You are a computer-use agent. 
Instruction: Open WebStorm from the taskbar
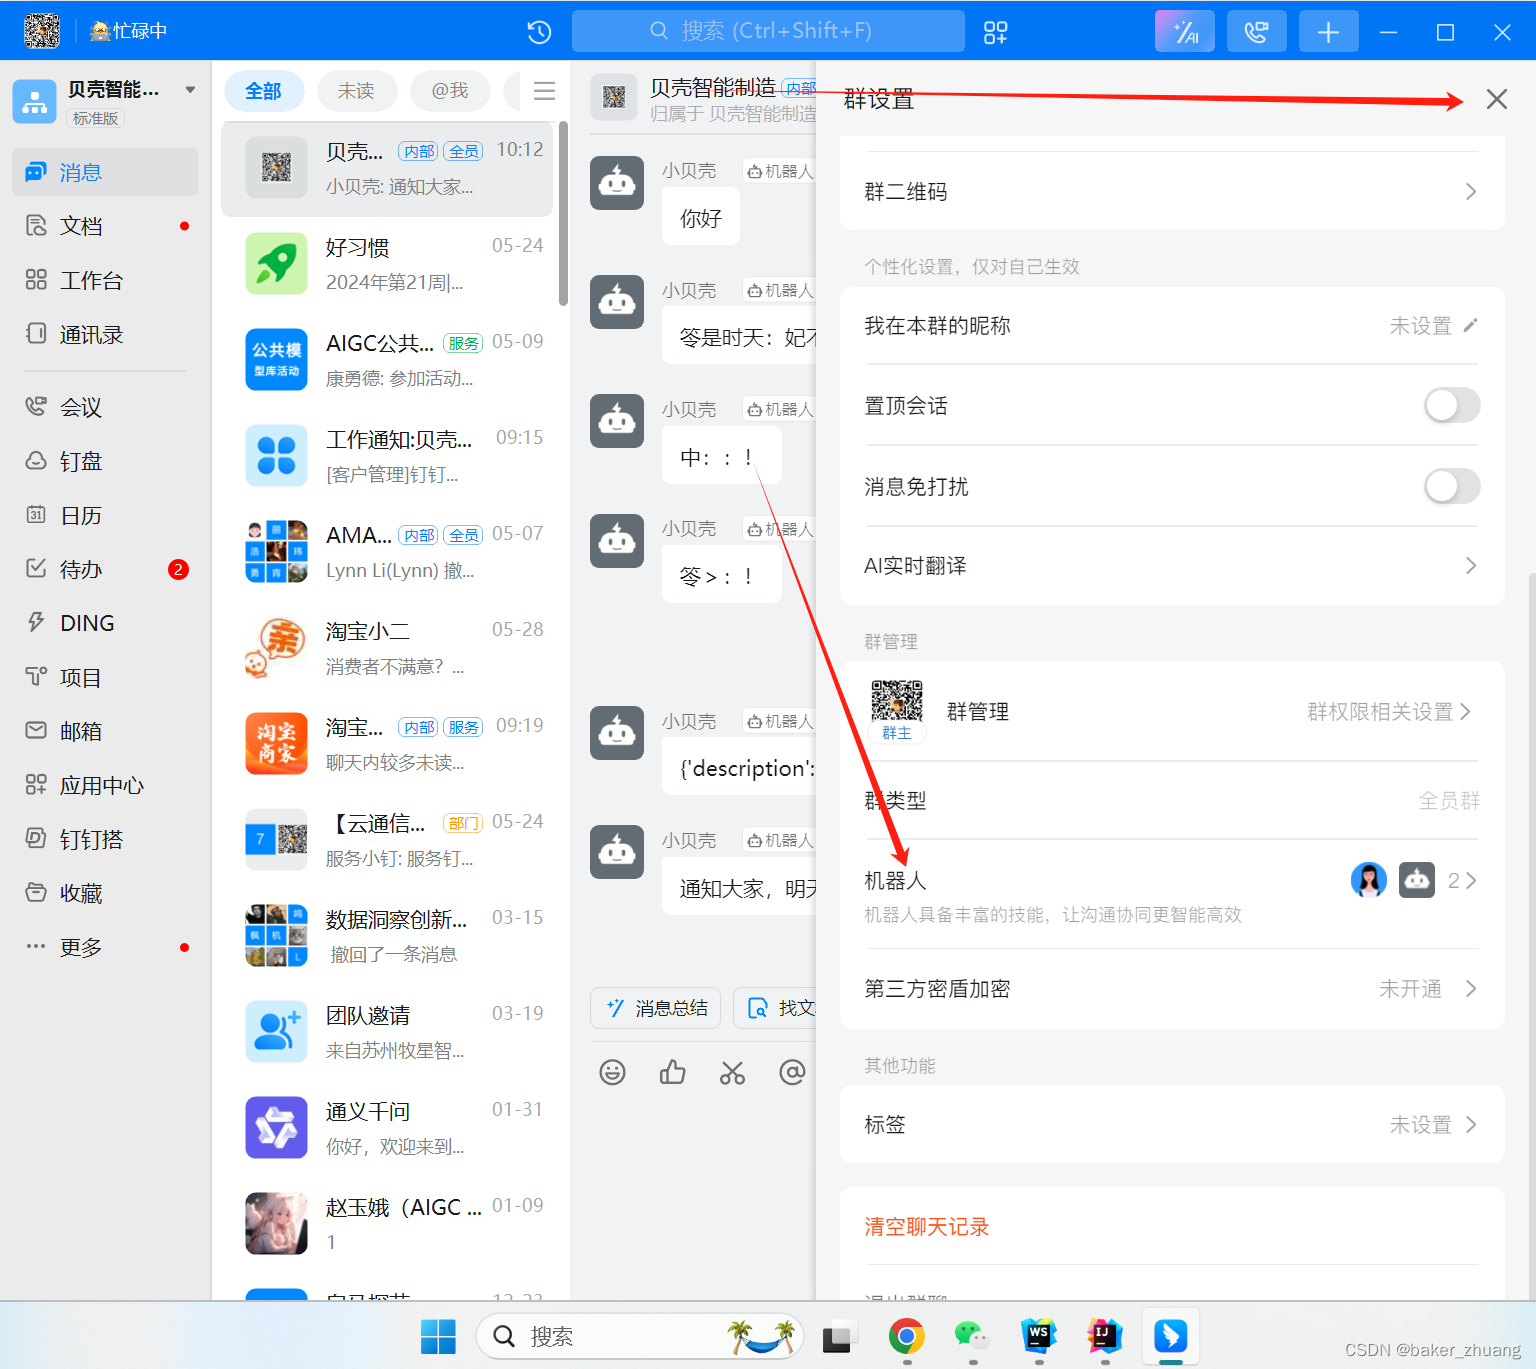[1039, 1336]
